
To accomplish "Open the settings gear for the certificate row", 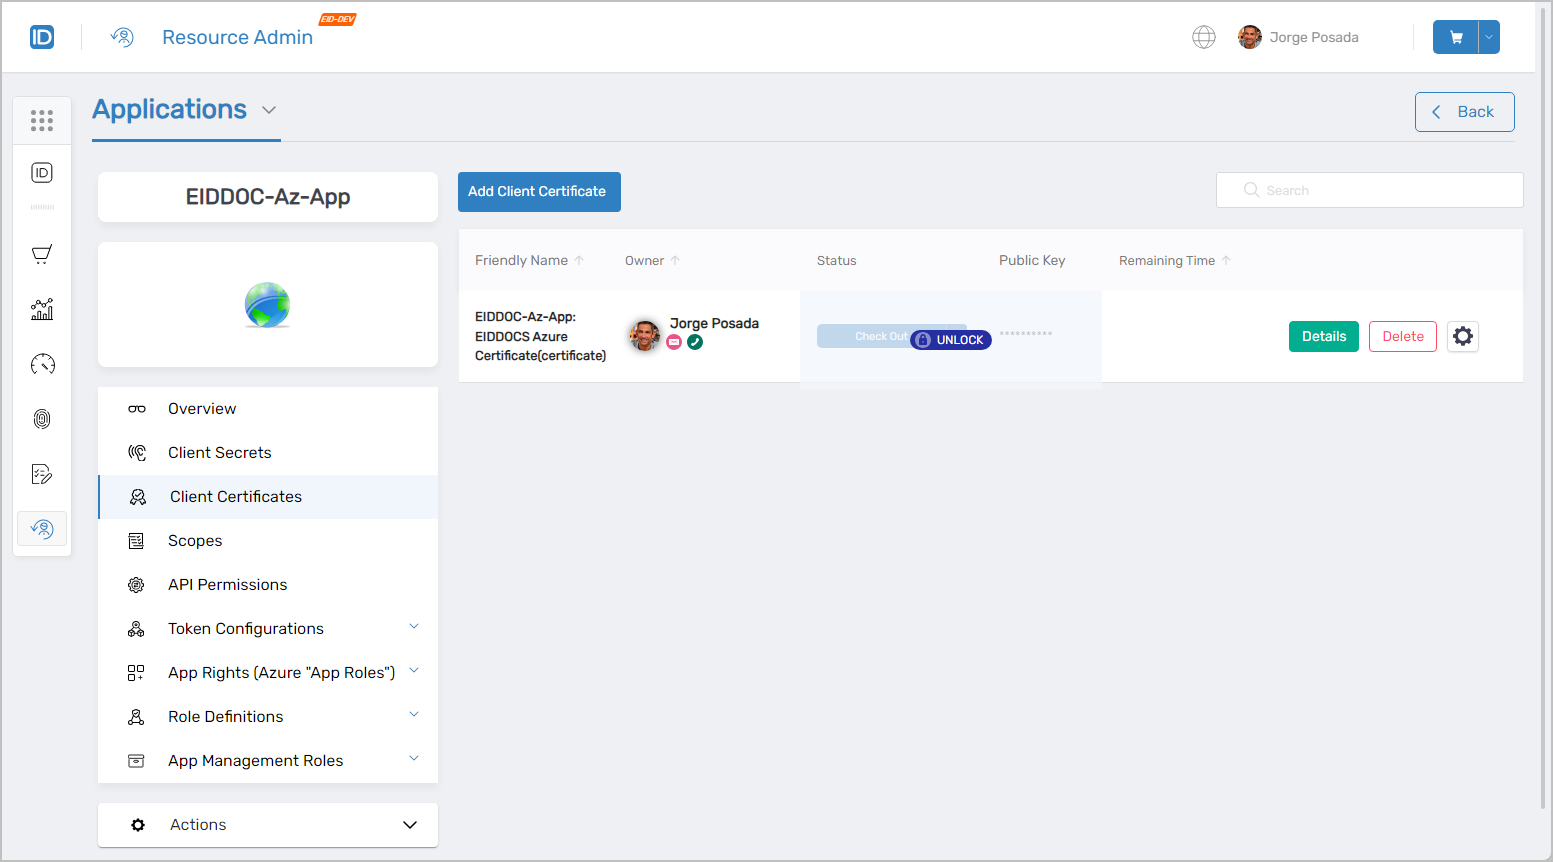I will pos(1462,336).
